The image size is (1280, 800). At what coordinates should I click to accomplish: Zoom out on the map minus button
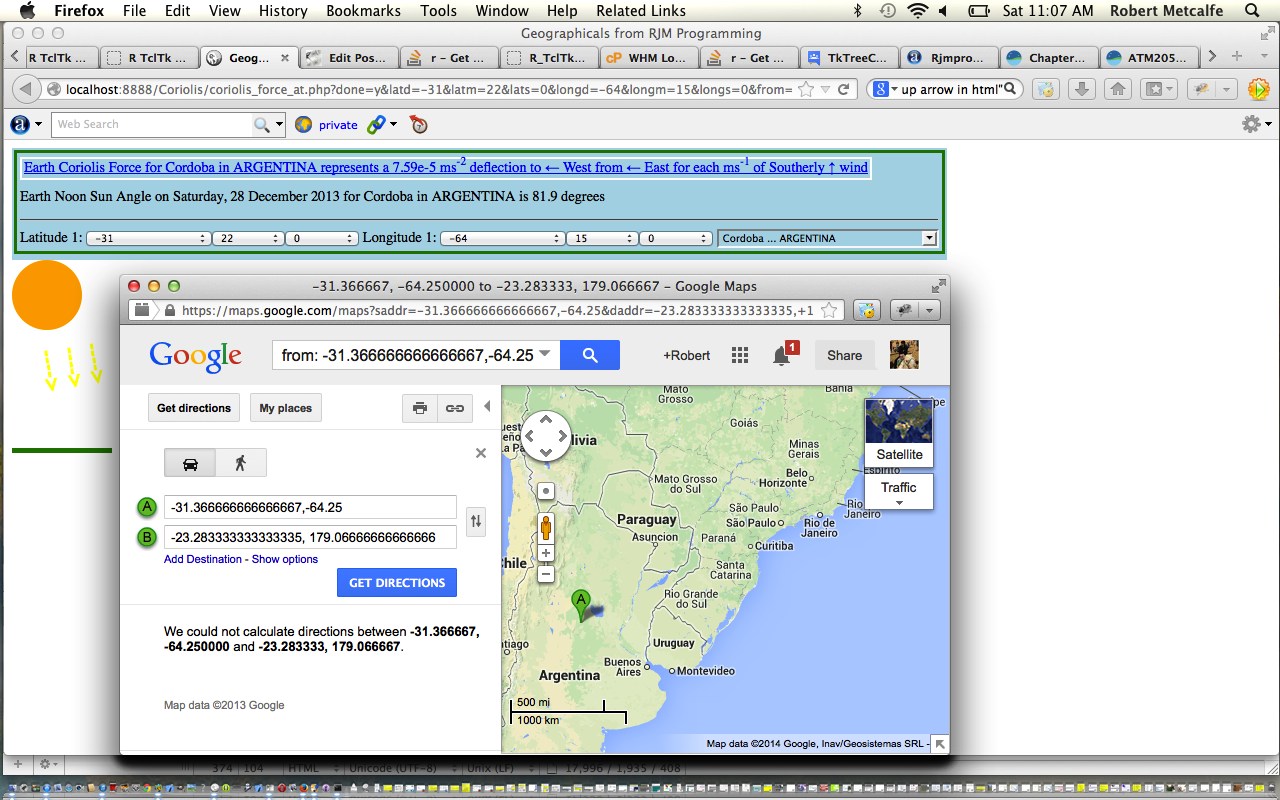[546, 574]
